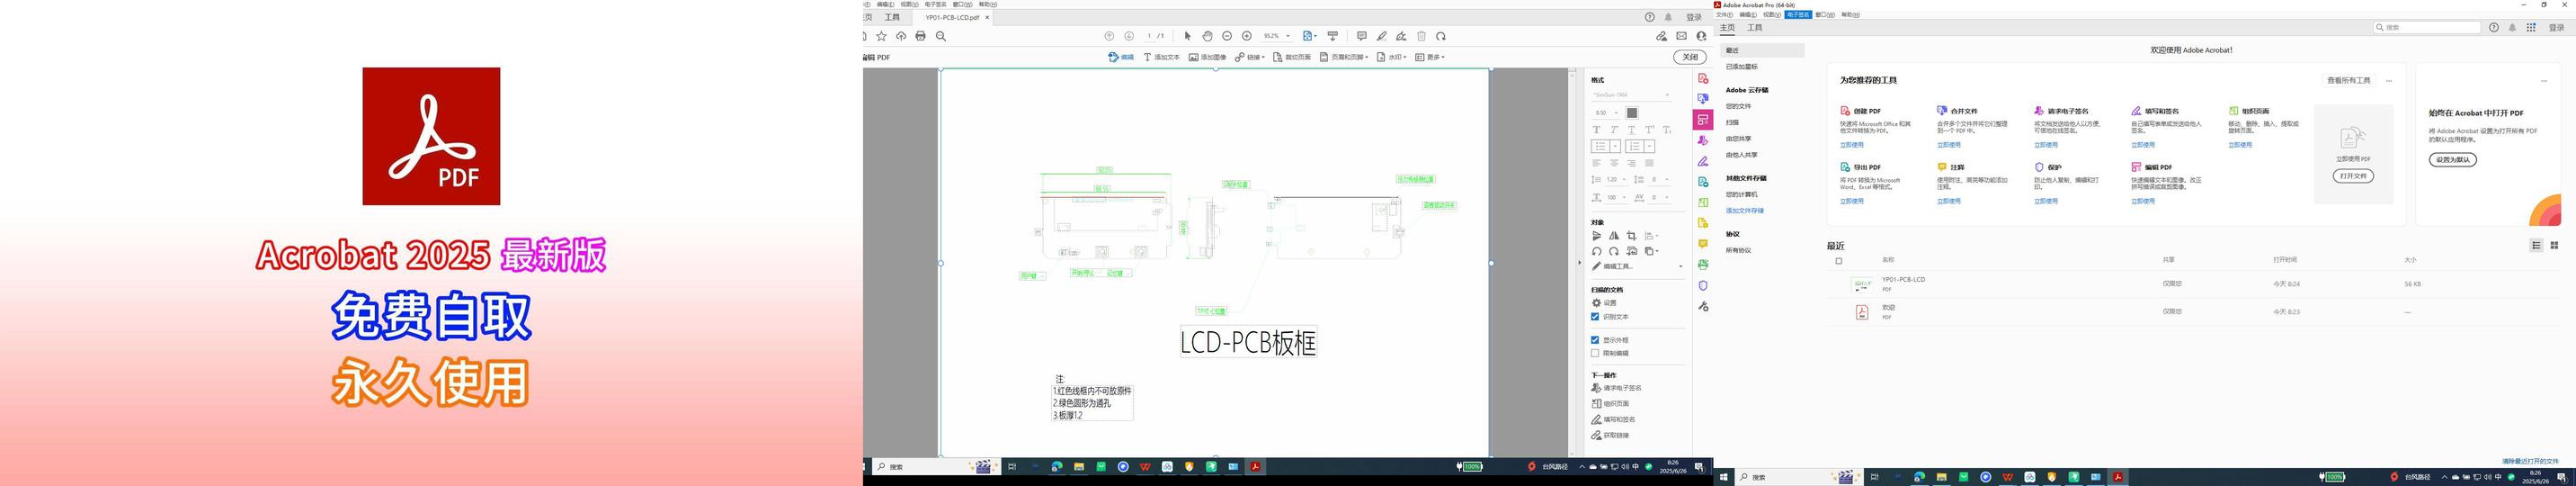Click the 查看所有工具 button
This screenshot has height=486, width=2576.
tap(2348, 80)
